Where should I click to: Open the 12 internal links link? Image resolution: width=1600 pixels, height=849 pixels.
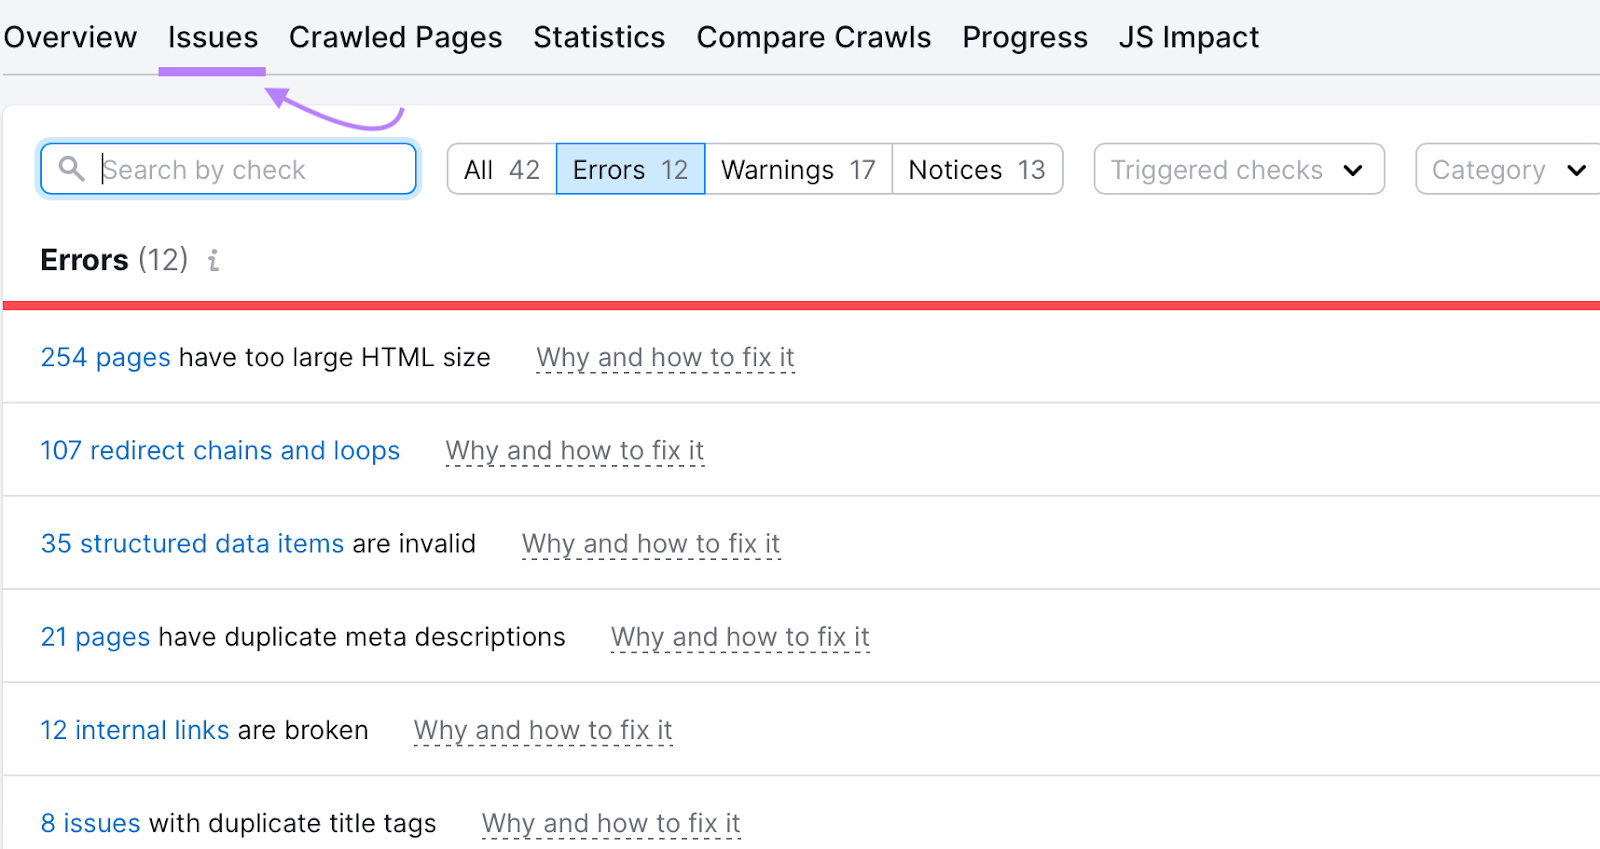[x=135, y=730]
